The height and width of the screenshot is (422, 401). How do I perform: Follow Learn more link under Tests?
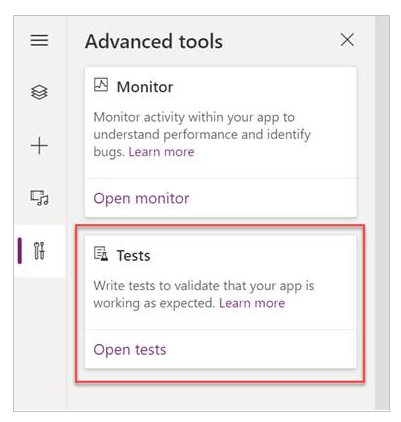(x=252, y=303)
